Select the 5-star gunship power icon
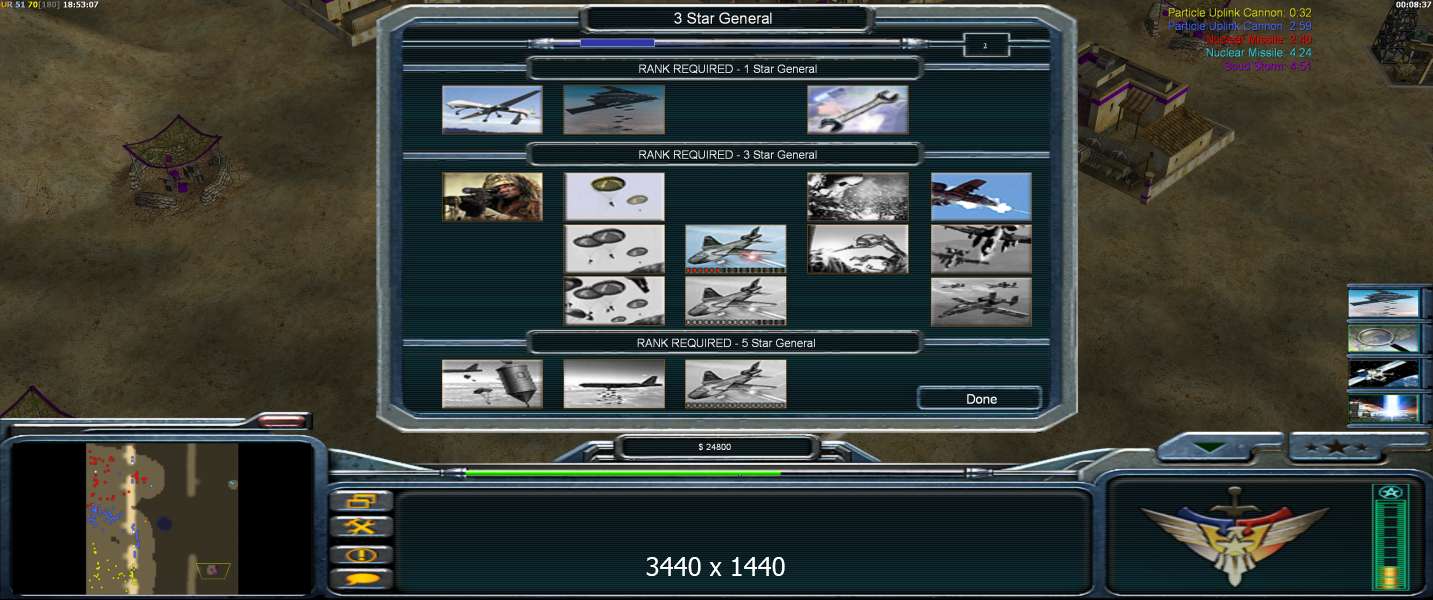Viewport: 1433px width, 600px height. coord(736,384)
